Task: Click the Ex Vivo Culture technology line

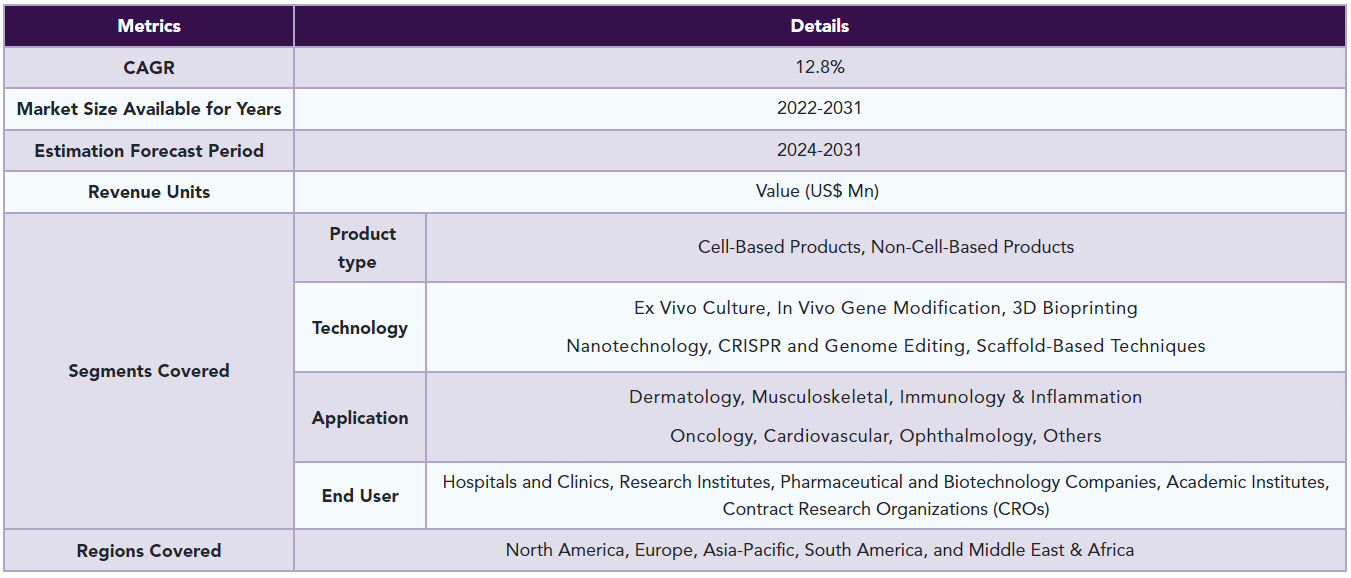Action: tap(886, 308)
